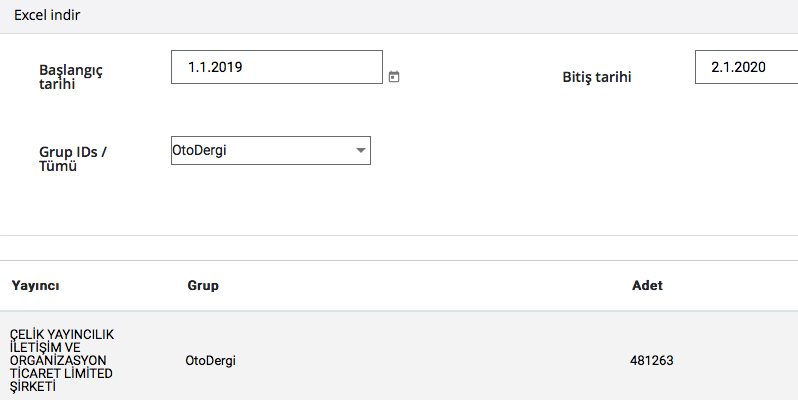Click the Bitiş tarihi date field
The image size is (798, 400).
746,67
